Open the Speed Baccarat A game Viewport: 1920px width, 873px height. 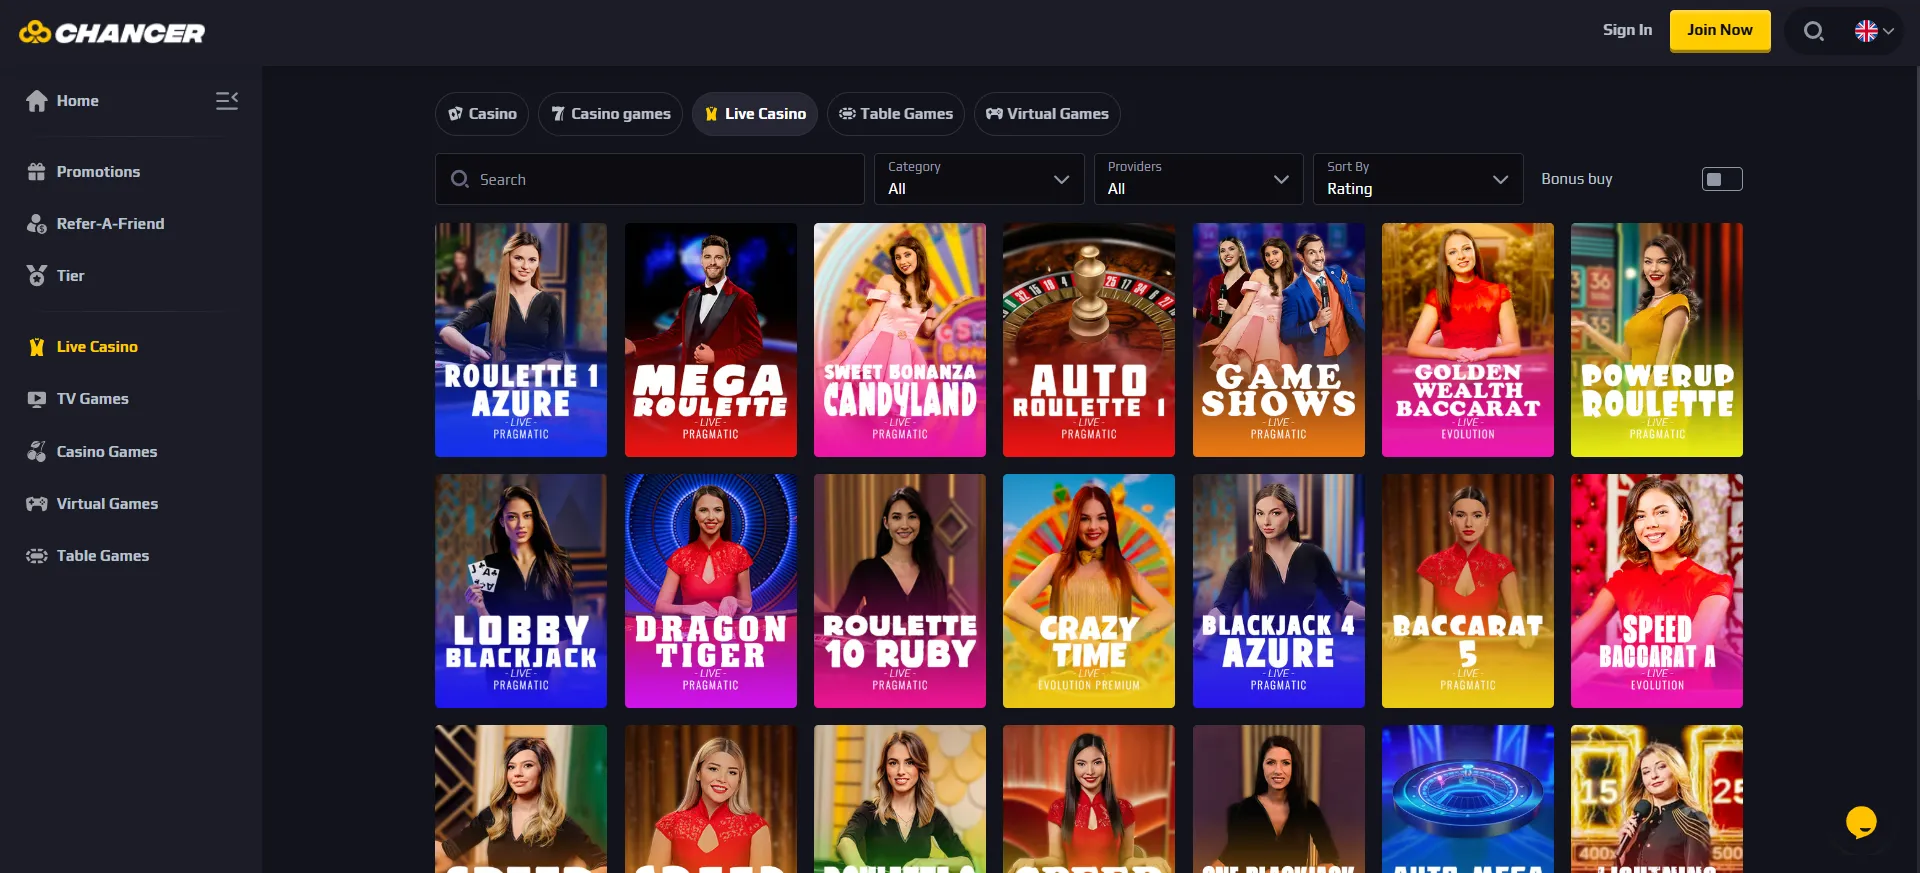[1657, 591]
